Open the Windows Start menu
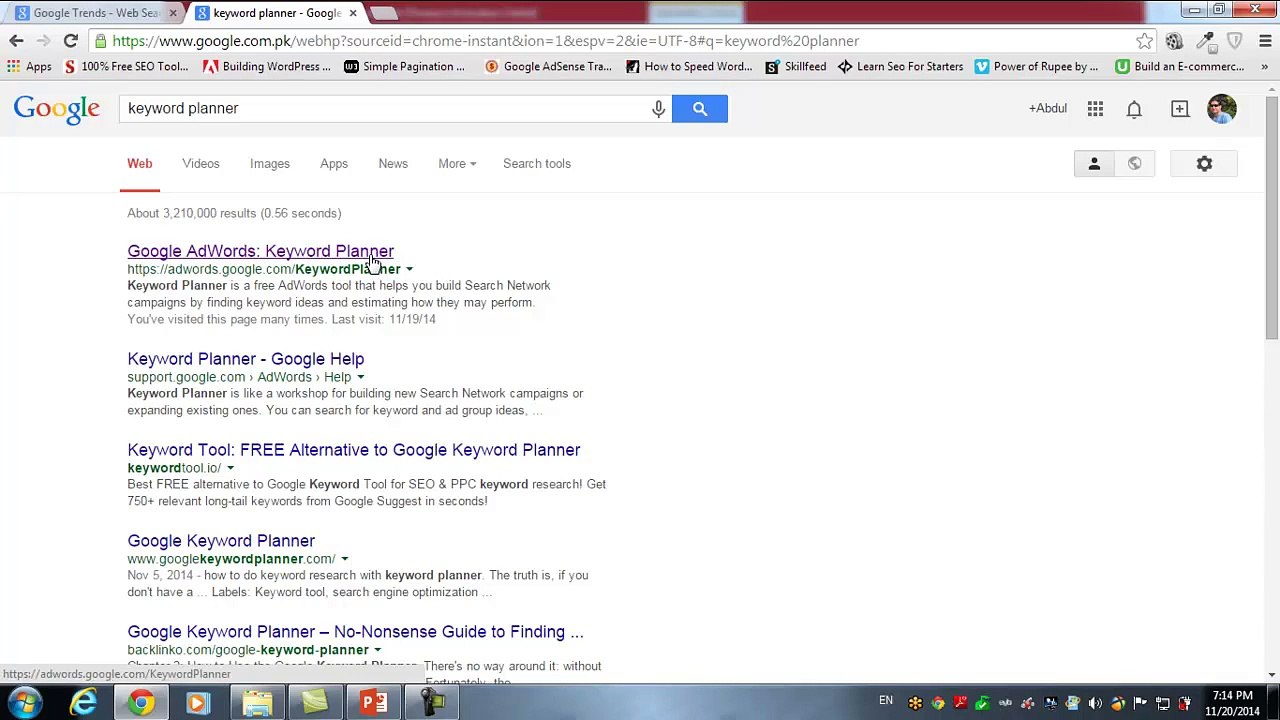Image resolution: width=1280 pixels, height=720 pixels. click(24, 703)
